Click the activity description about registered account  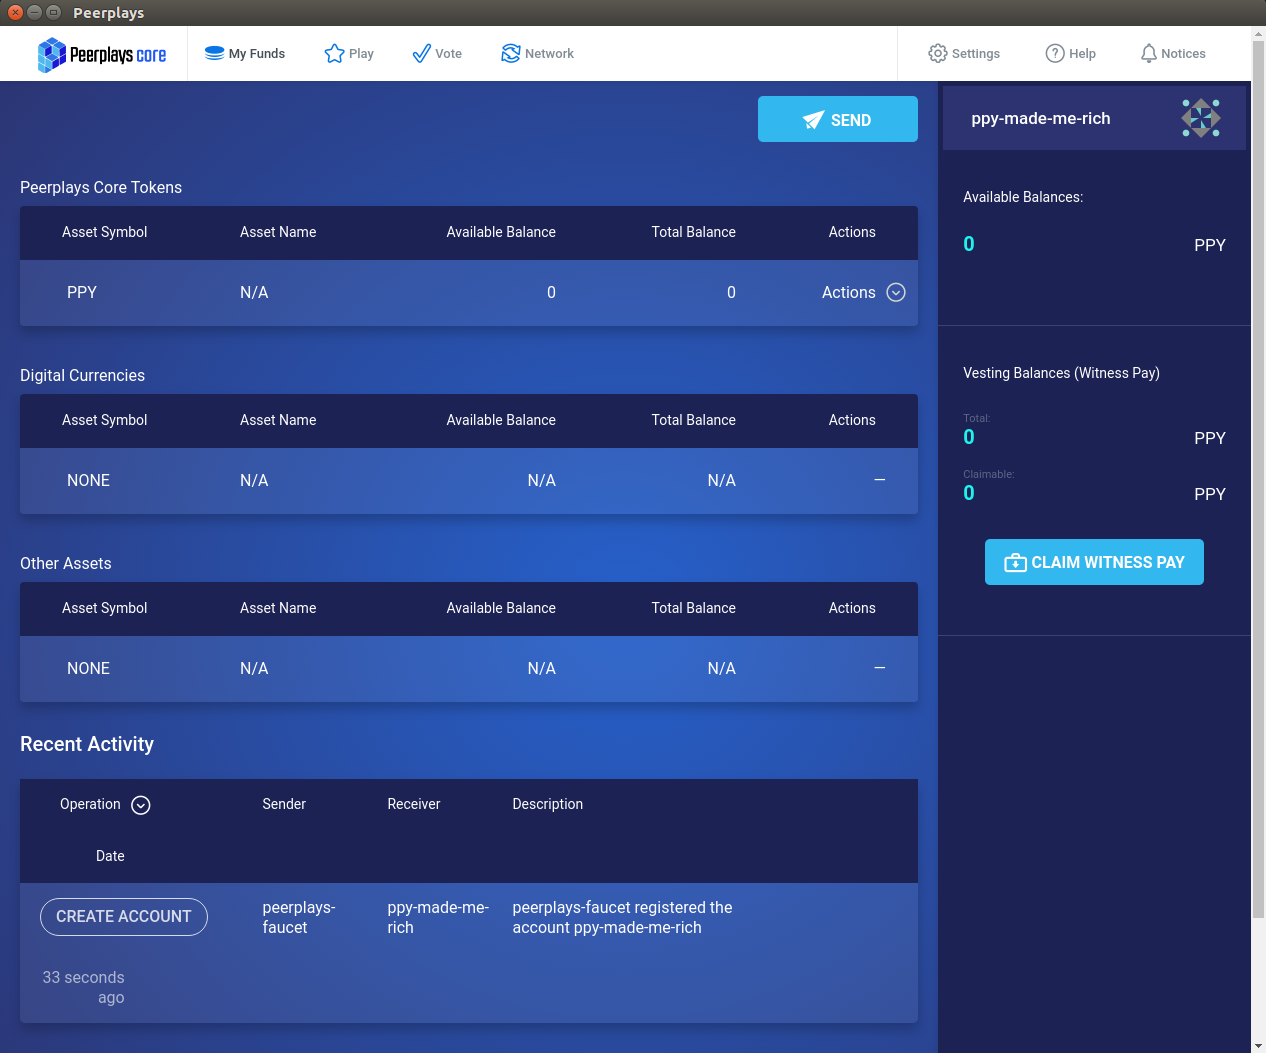click(x=622, y=917)
